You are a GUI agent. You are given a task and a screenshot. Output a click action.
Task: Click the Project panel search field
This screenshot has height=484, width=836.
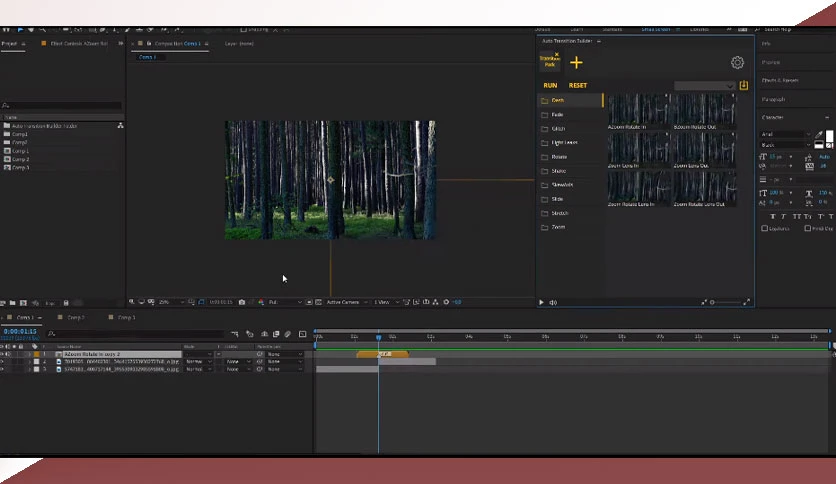click(x=61, y=106)
